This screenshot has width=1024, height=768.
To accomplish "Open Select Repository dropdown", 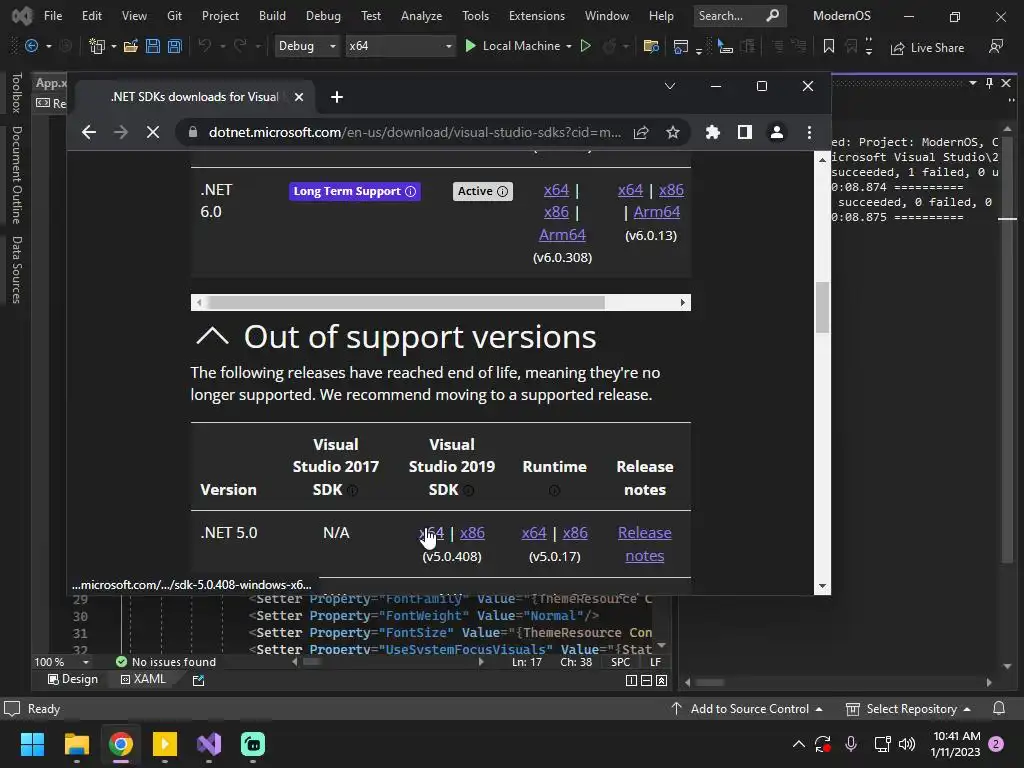I will click(908, 709).
